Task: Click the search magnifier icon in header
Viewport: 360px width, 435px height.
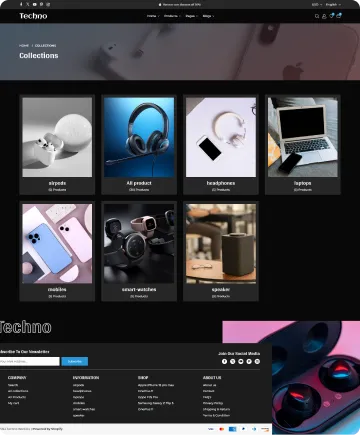Action: click(317, 16)
